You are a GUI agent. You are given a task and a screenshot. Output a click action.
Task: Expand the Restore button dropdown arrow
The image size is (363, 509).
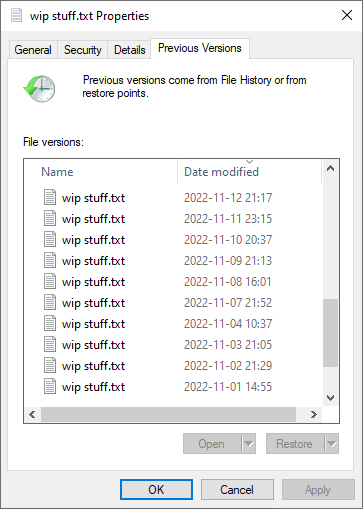332,444
